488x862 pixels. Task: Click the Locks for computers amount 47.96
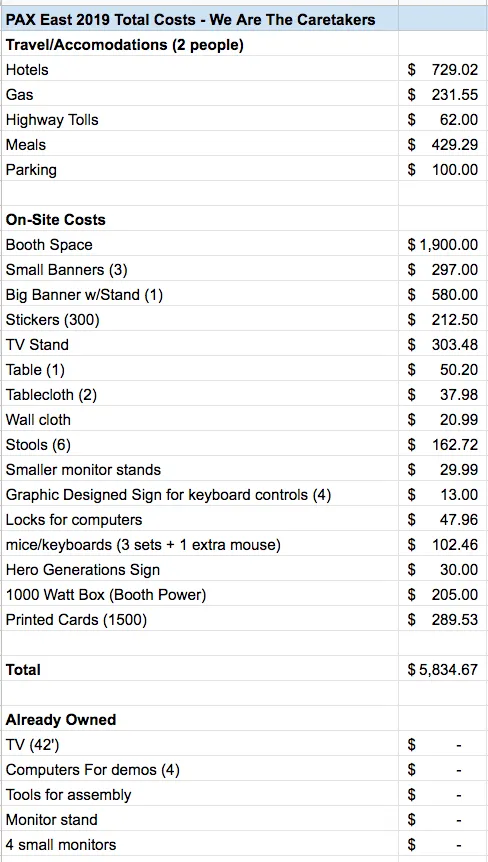(443, 520)
